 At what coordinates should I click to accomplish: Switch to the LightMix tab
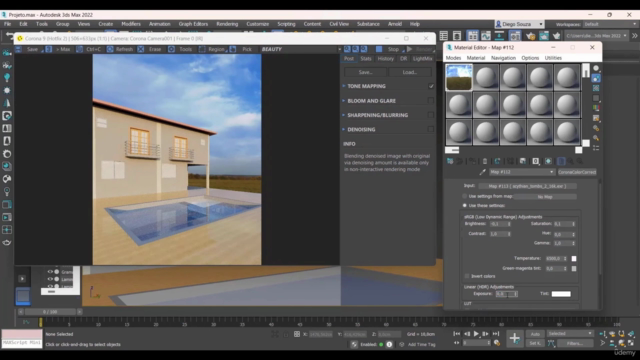pyautogui.click(x=422, y=59)
